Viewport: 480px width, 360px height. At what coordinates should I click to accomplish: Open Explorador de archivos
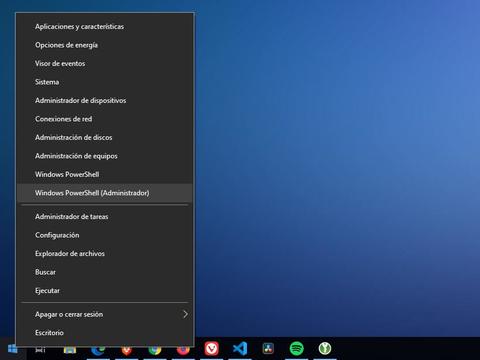coord(105,254)
